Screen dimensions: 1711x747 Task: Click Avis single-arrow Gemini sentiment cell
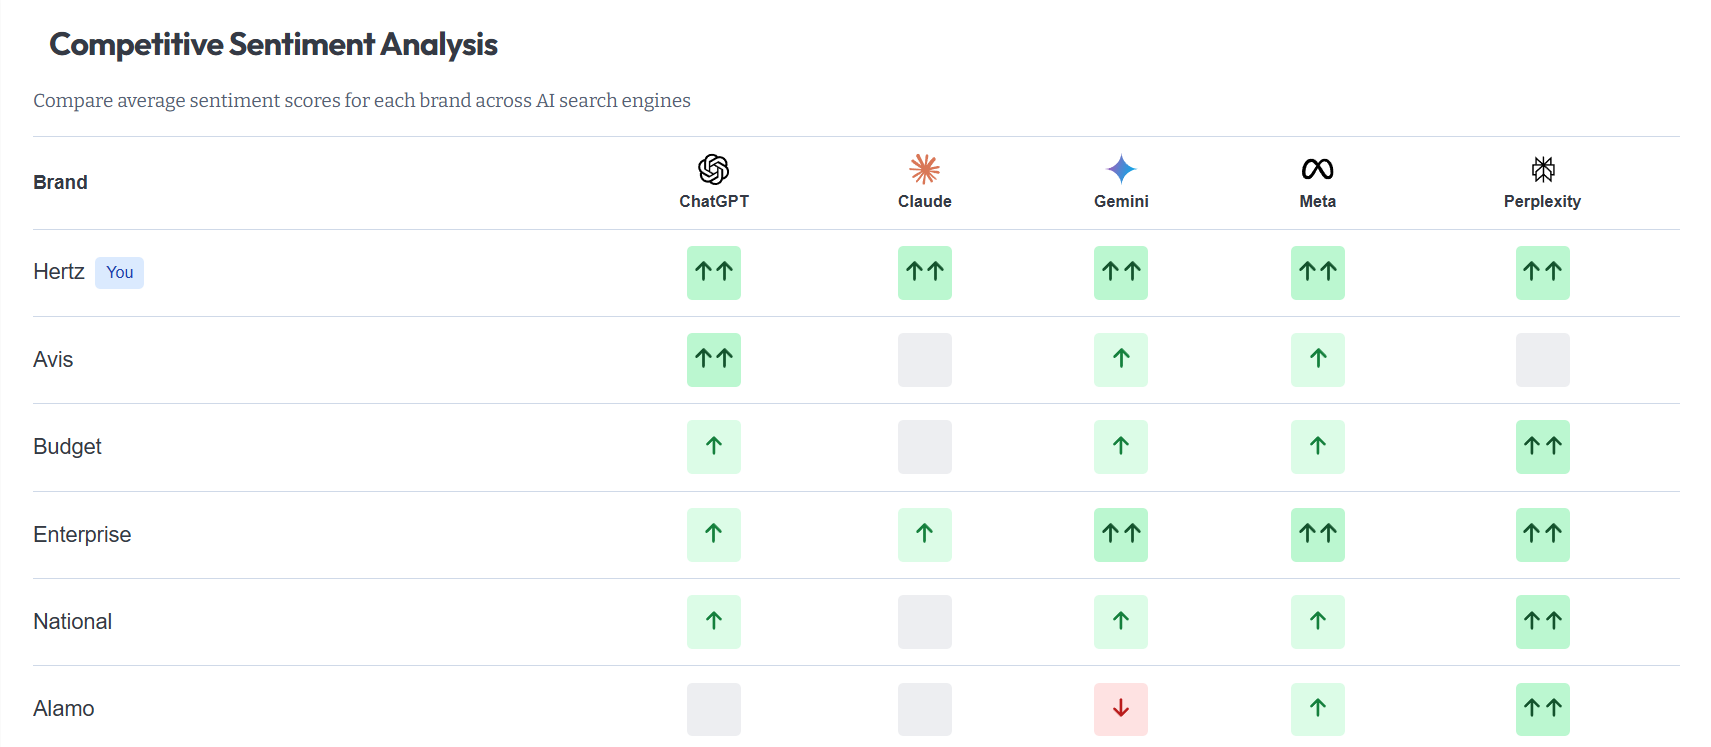click(1121, 359)
